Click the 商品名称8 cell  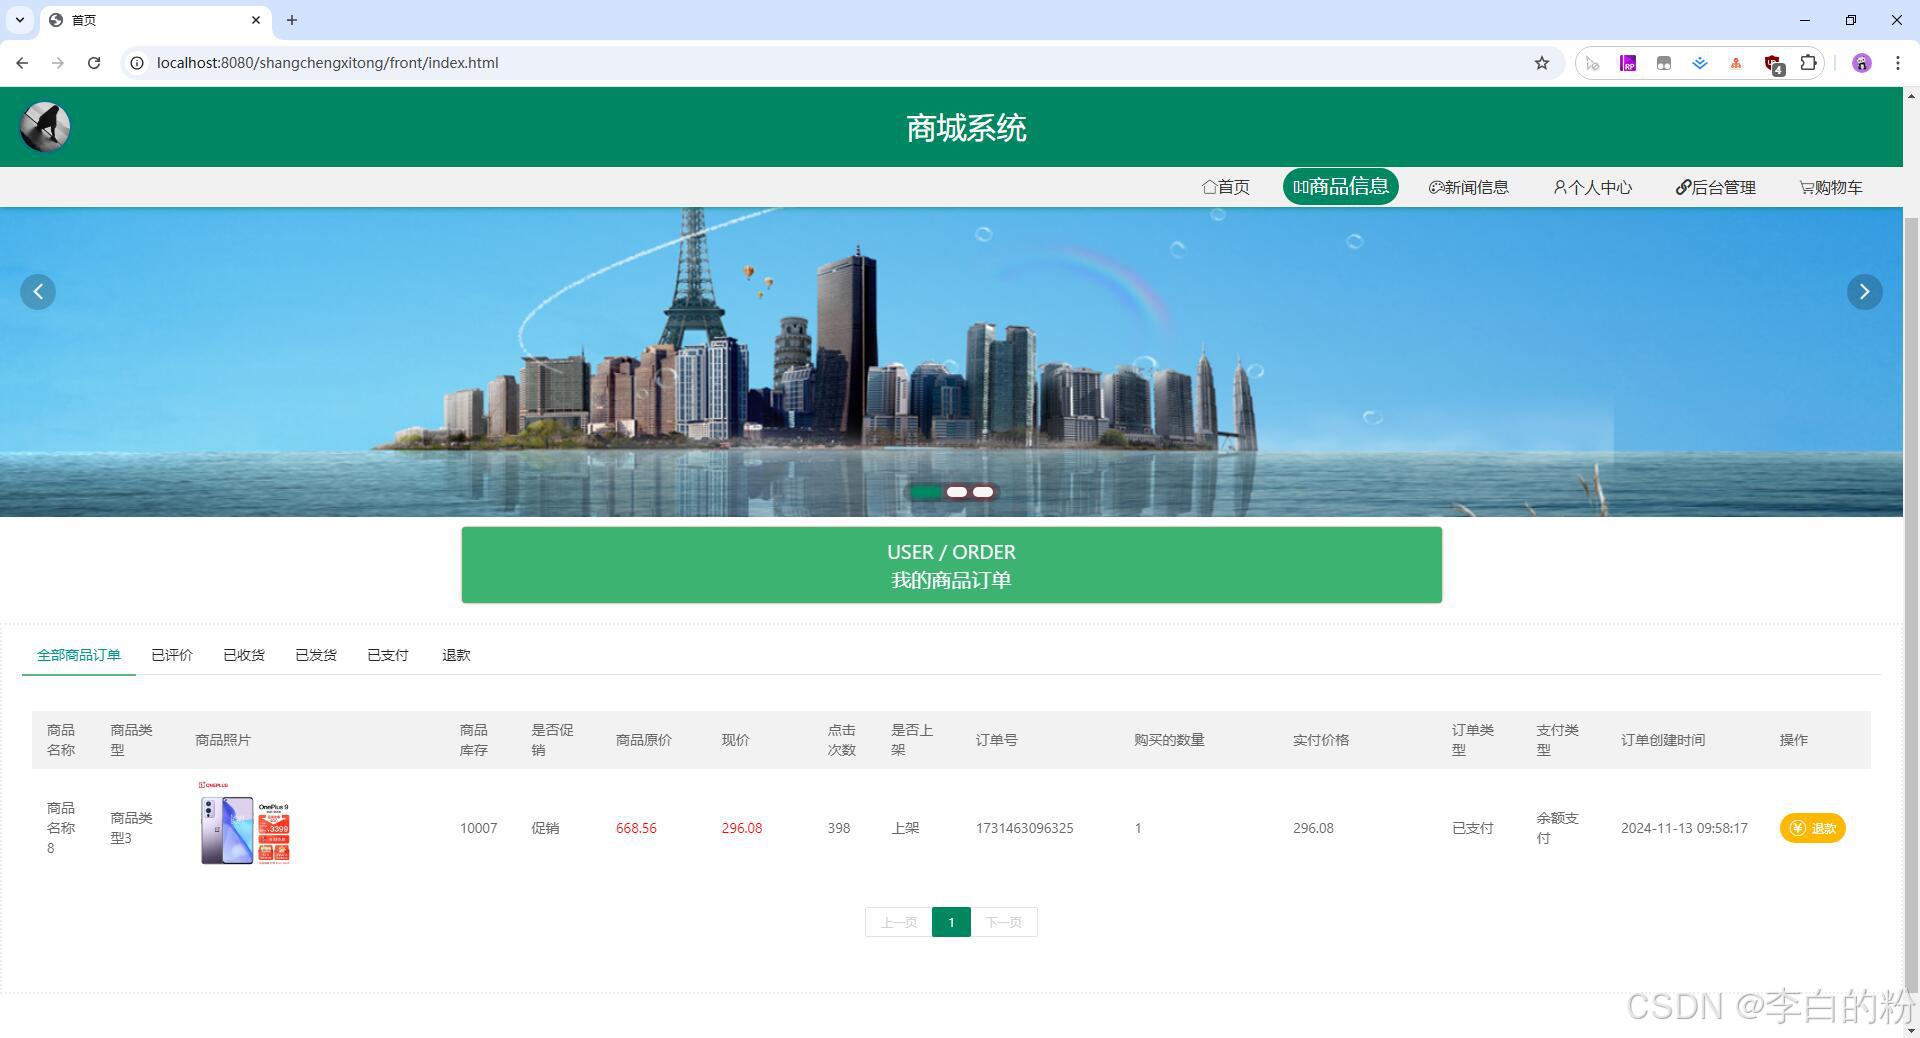click(61, 828)
